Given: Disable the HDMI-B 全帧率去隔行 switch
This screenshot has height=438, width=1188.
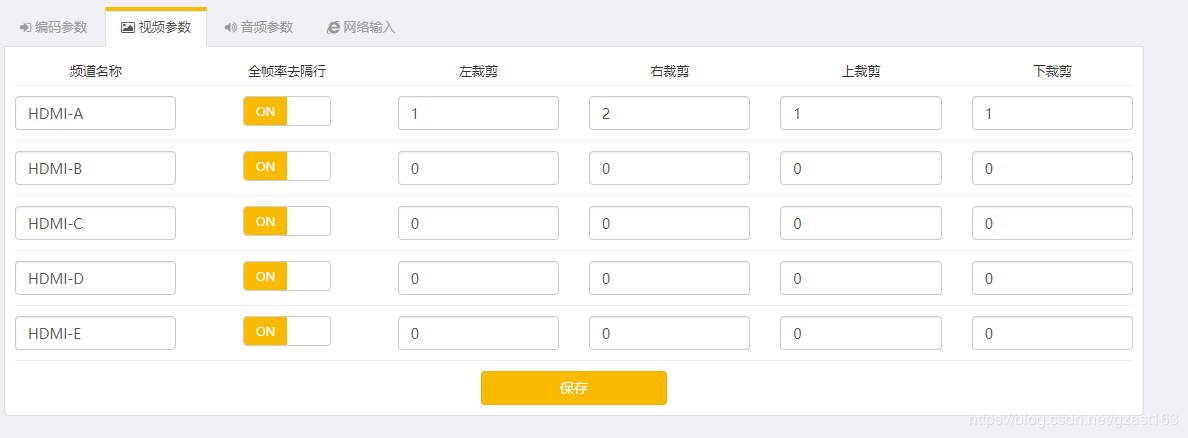Looking at the screenshot, I should pyautogui.click(x=286, y=166).
